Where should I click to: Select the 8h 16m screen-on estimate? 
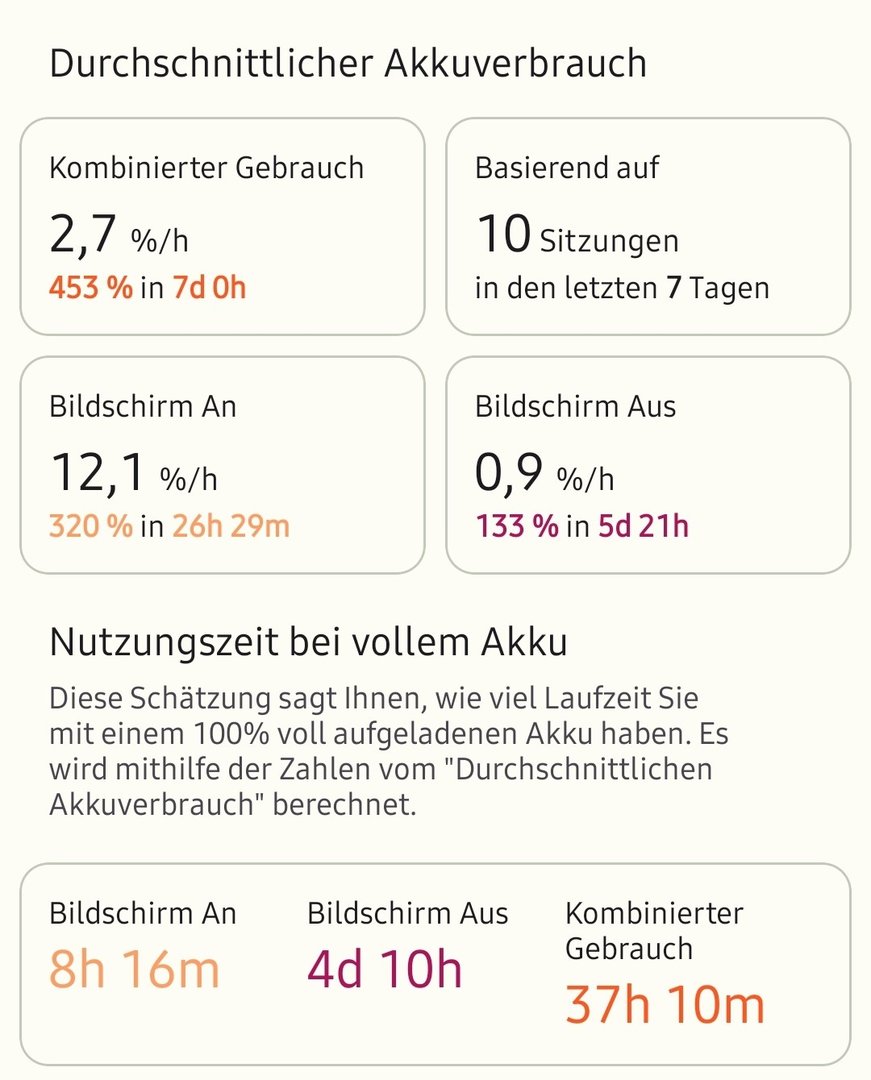pyautogui.click(x=134, y=969)
